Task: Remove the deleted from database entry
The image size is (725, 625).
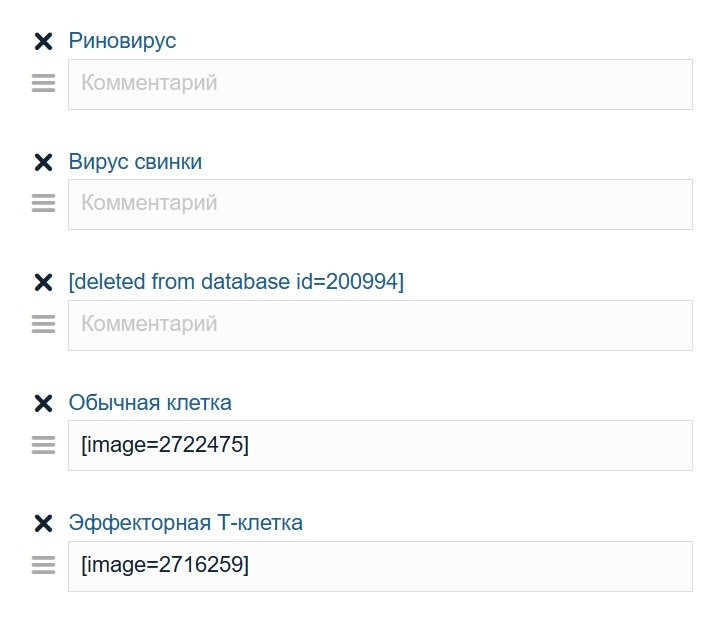Action: (x=43, y=282)
